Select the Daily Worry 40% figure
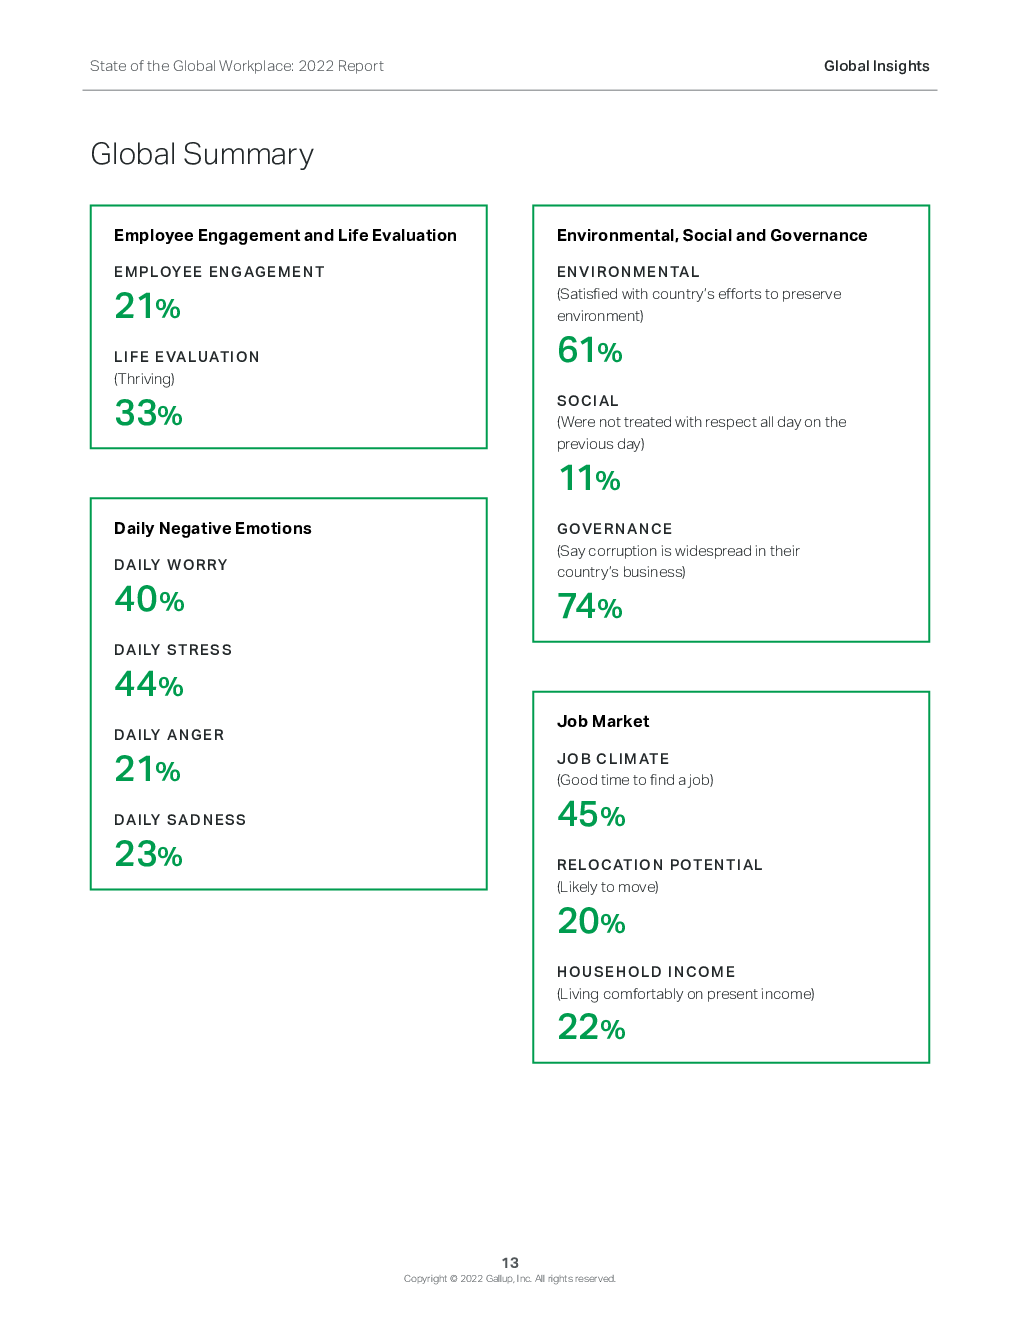 click(149, 599)
